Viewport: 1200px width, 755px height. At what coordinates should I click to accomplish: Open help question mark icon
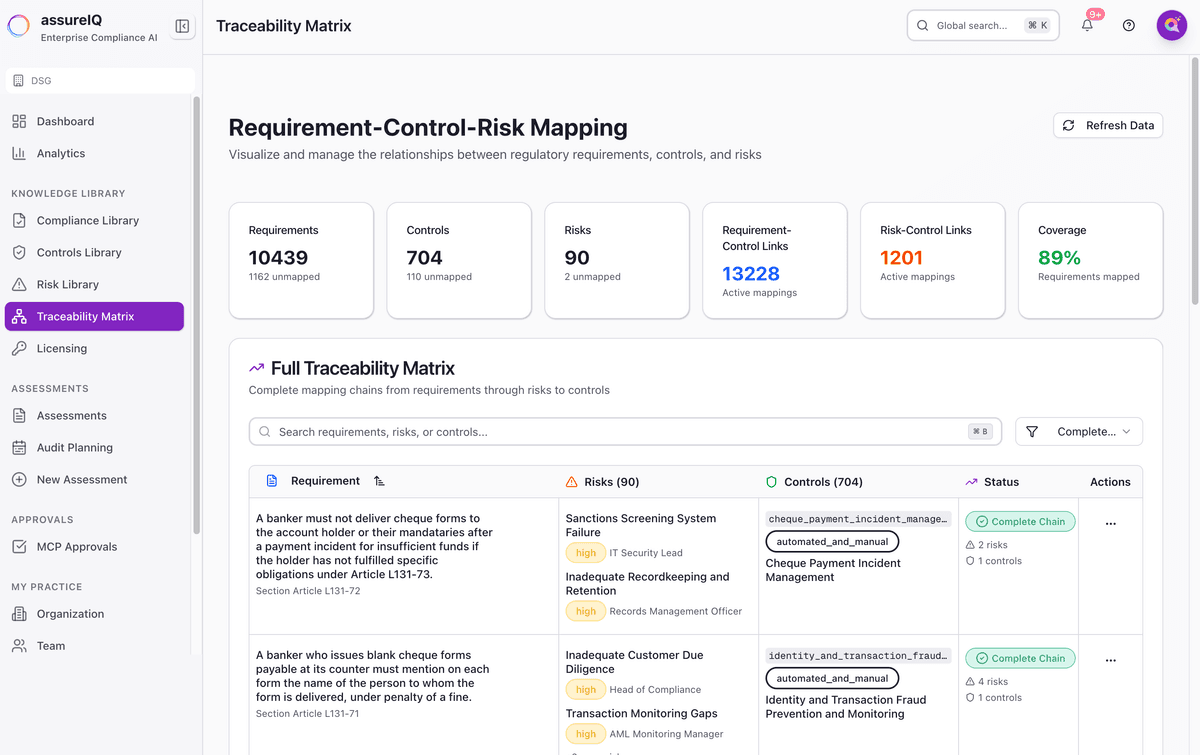click(x=1129, y=26)
